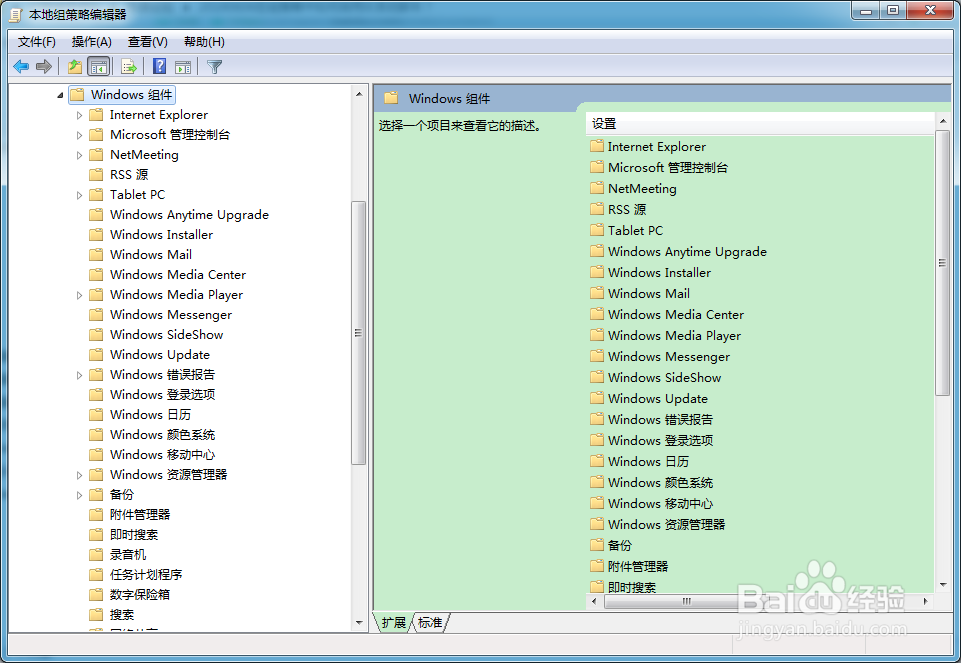The width and height of the screenshot is (961, 663).
Task: Switch to the 扩展 tab
Action: click(x=393, y=623)
